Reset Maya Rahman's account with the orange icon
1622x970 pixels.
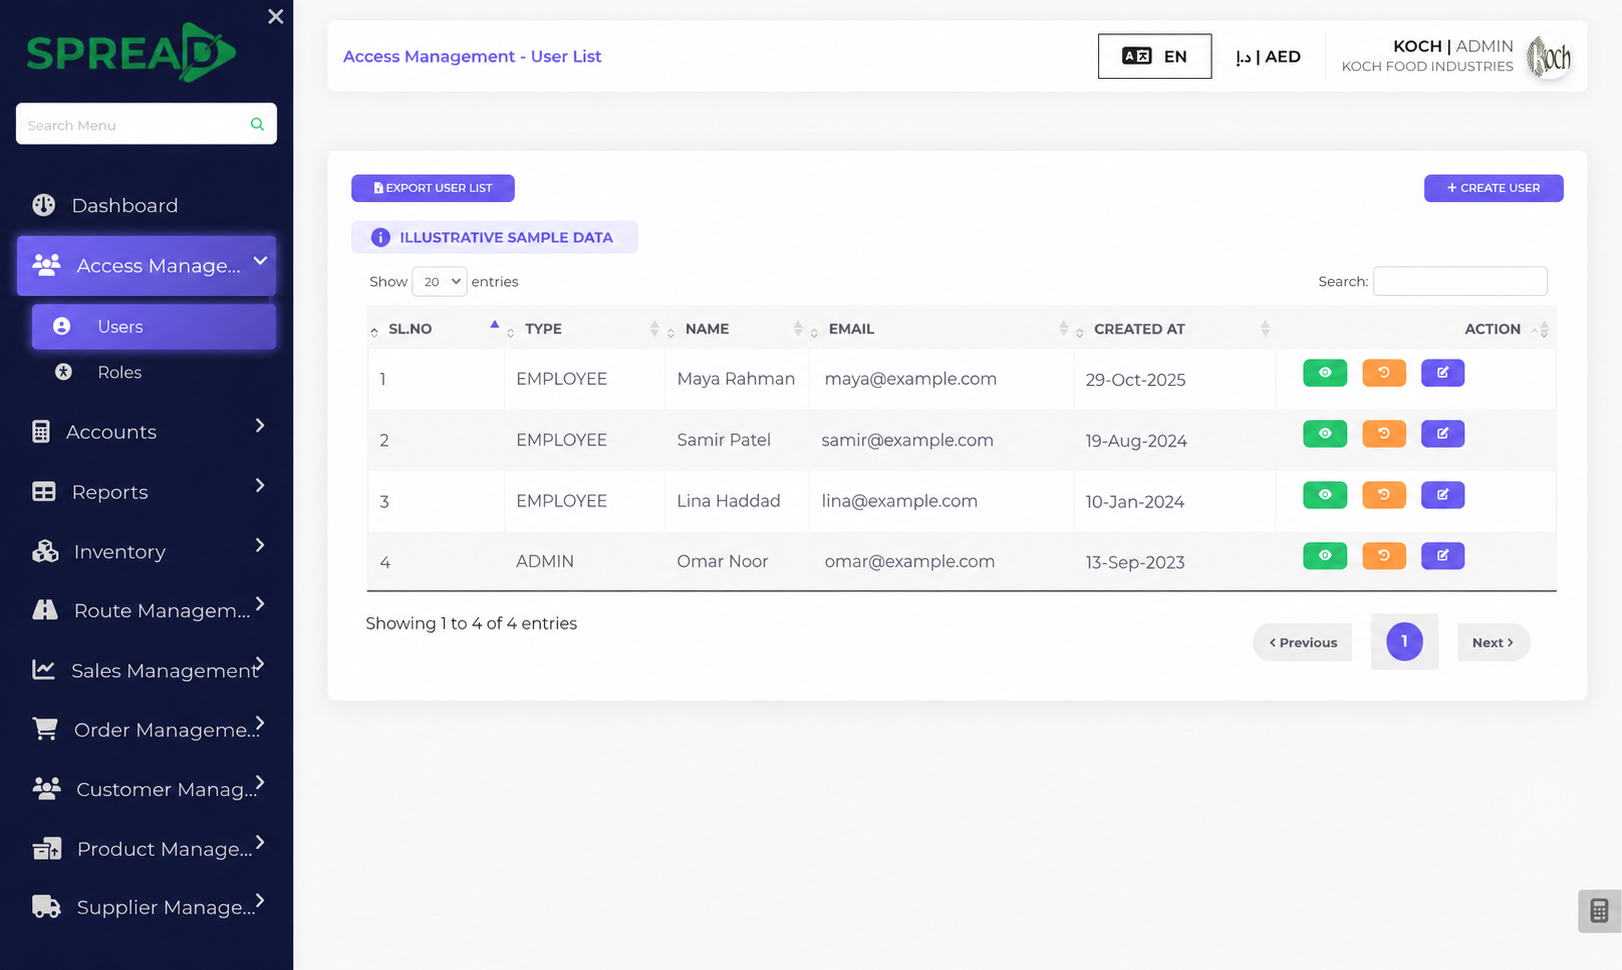pos(1384,373)
